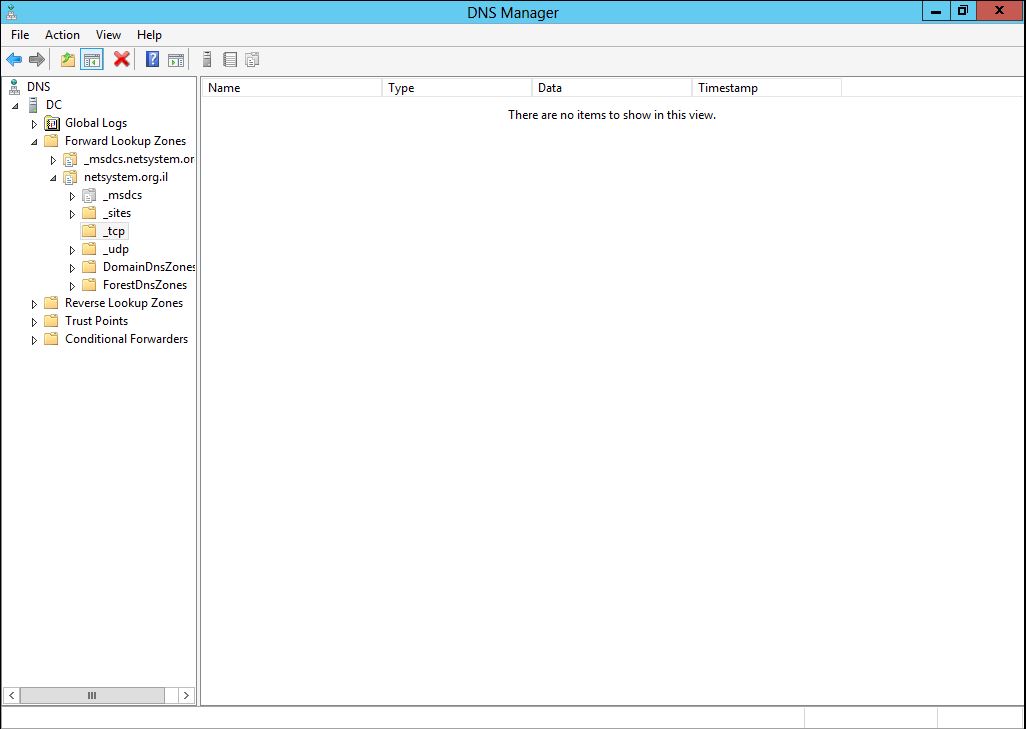The image size is (1026, 729).
Task: Open the Action menu
Action: 62,35
